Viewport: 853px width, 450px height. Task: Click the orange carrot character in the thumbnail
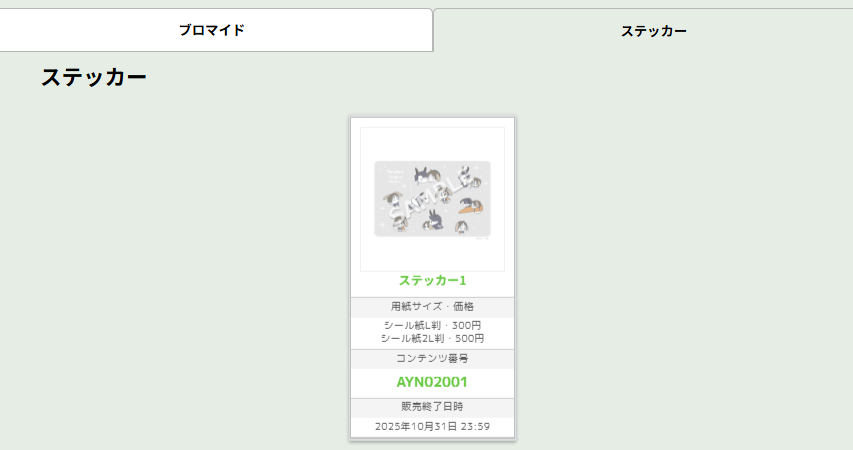coord(471,207)
